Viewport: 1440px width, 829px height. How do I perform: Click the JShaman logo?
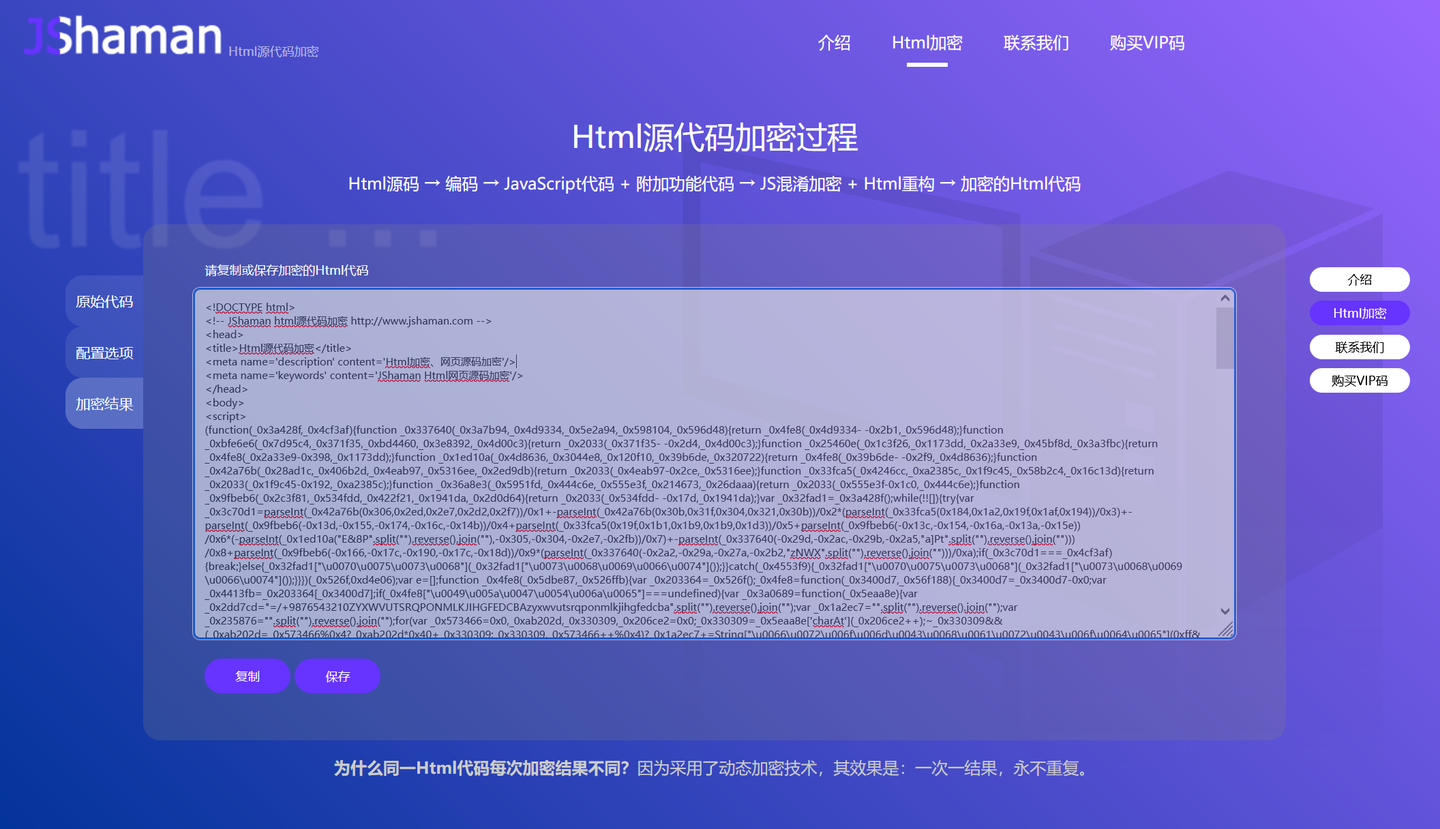pos(122,36)
